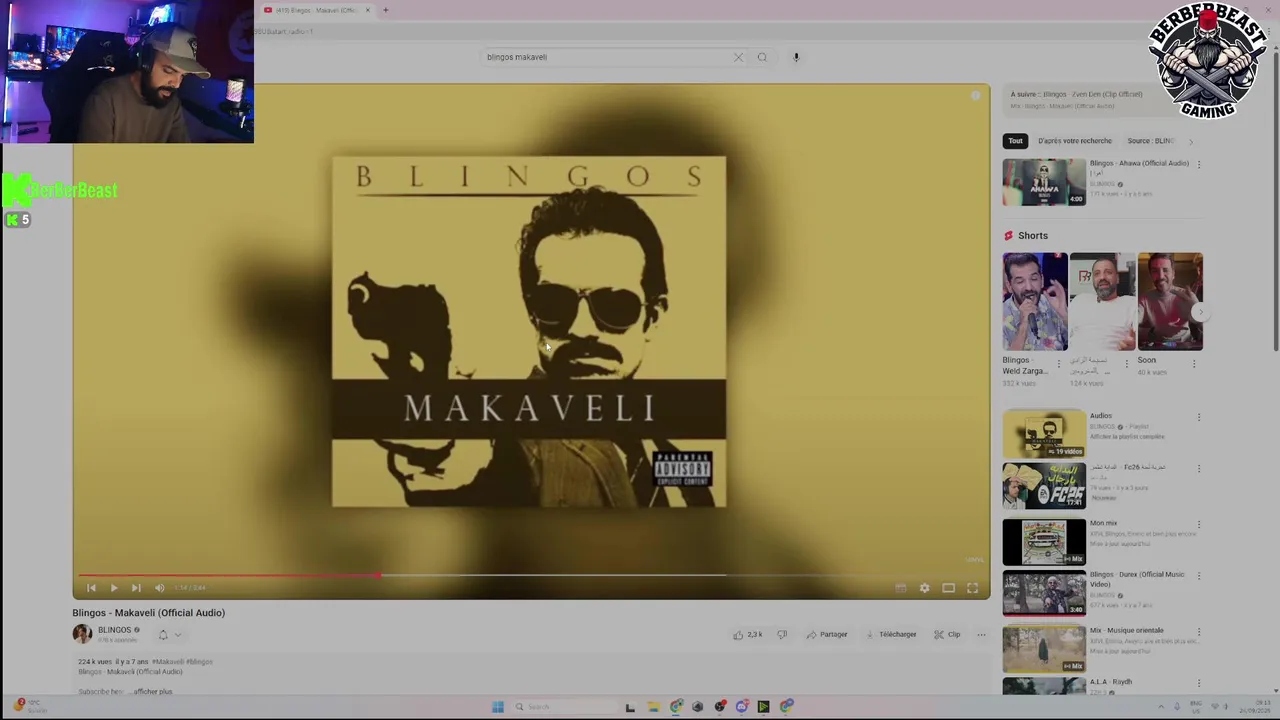This screenshot has width=1280, height=720.
Task: Enter full screen mode
Action: 972,588
